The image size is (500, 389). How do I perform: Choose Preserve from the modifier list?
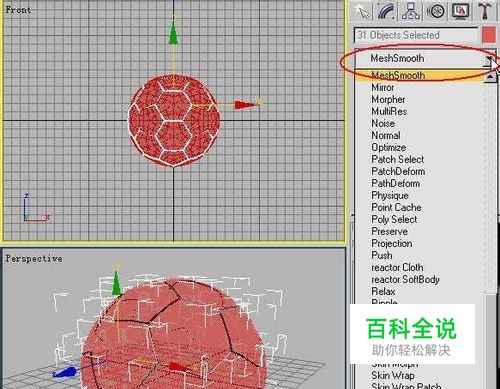click(390, 231)
